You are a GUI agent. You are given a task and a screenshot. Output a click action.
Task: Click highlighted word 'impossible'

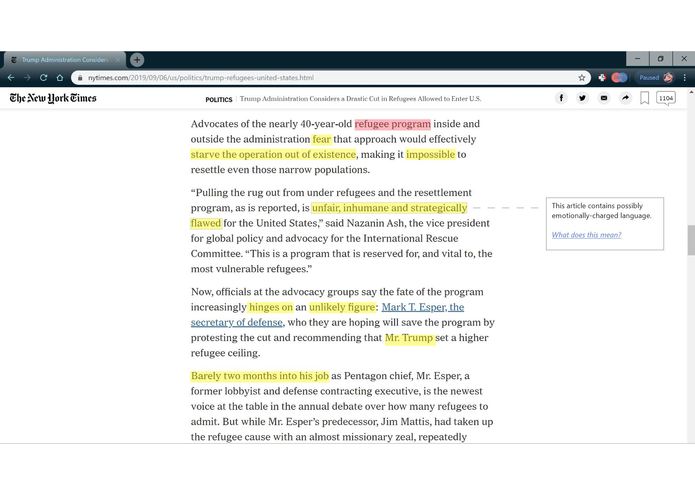point(430,155)
